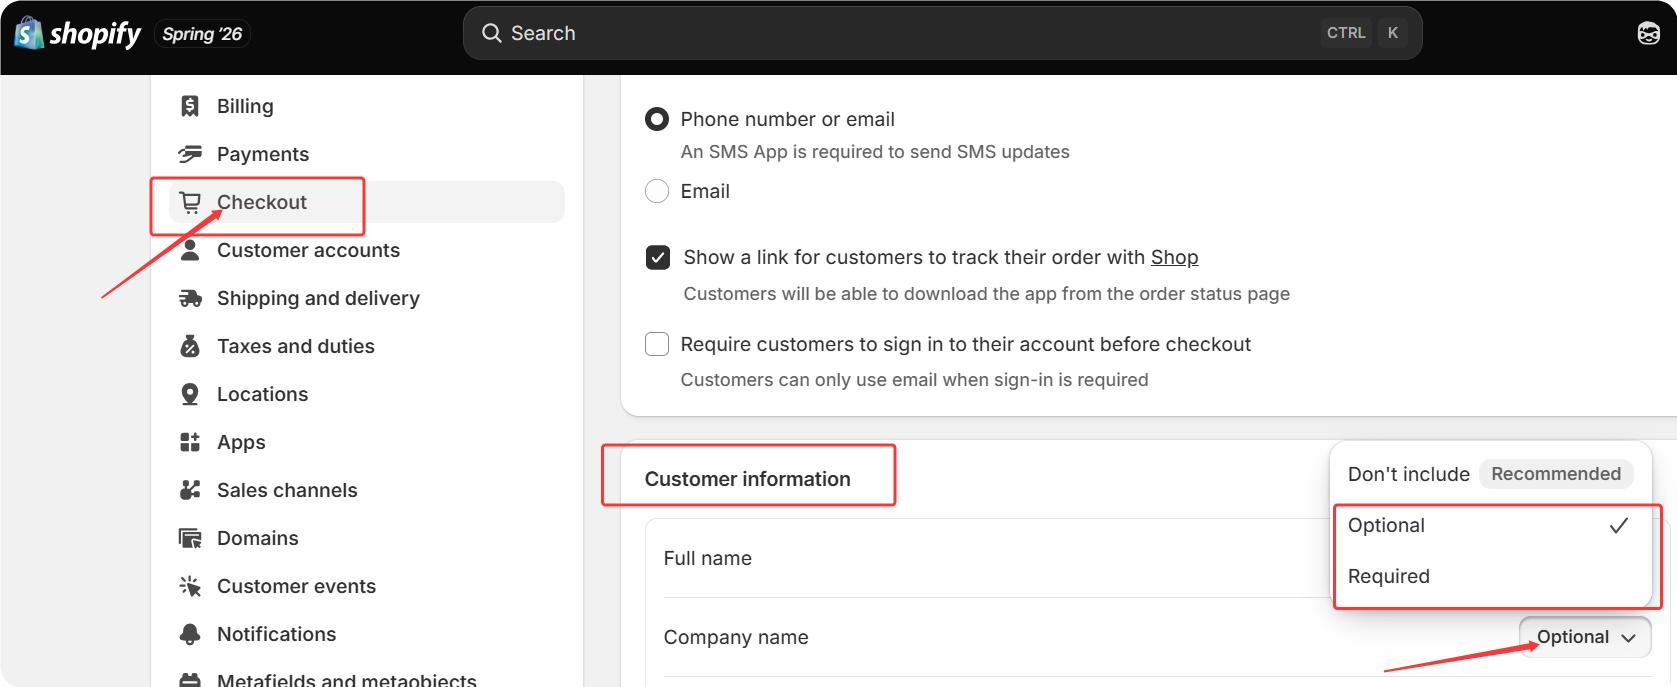Click the Sales channels icon
1677x687 pixels.
pyautogui.click(x=190, y=490)
